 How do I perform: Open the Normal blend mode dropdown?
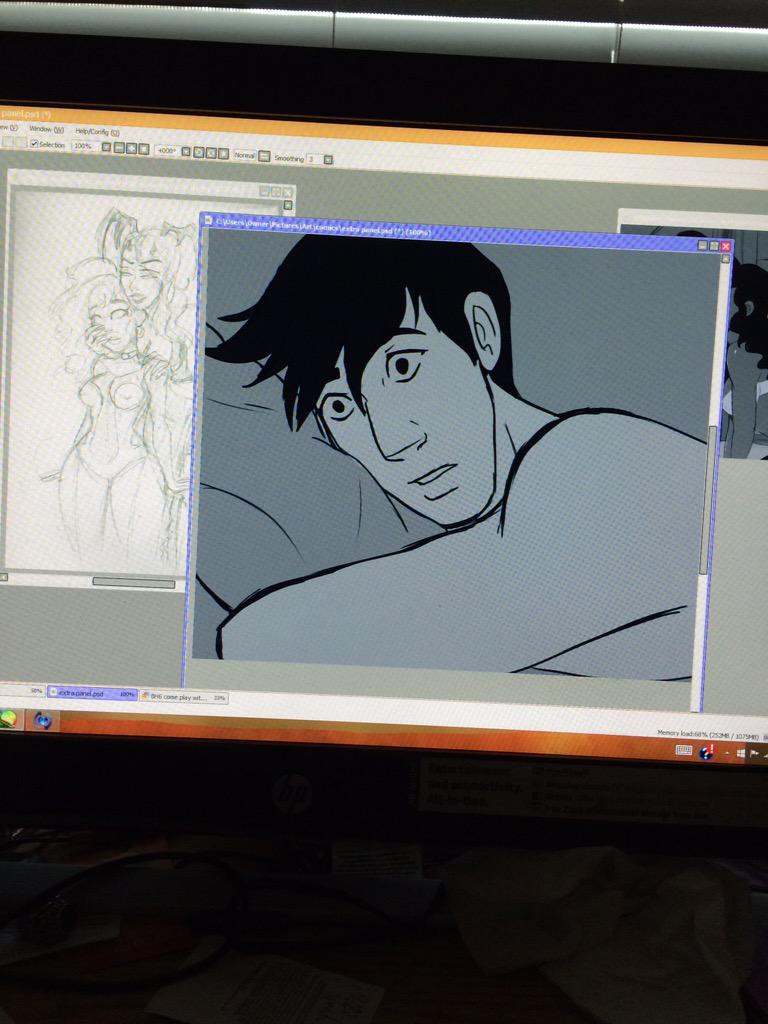244,155
